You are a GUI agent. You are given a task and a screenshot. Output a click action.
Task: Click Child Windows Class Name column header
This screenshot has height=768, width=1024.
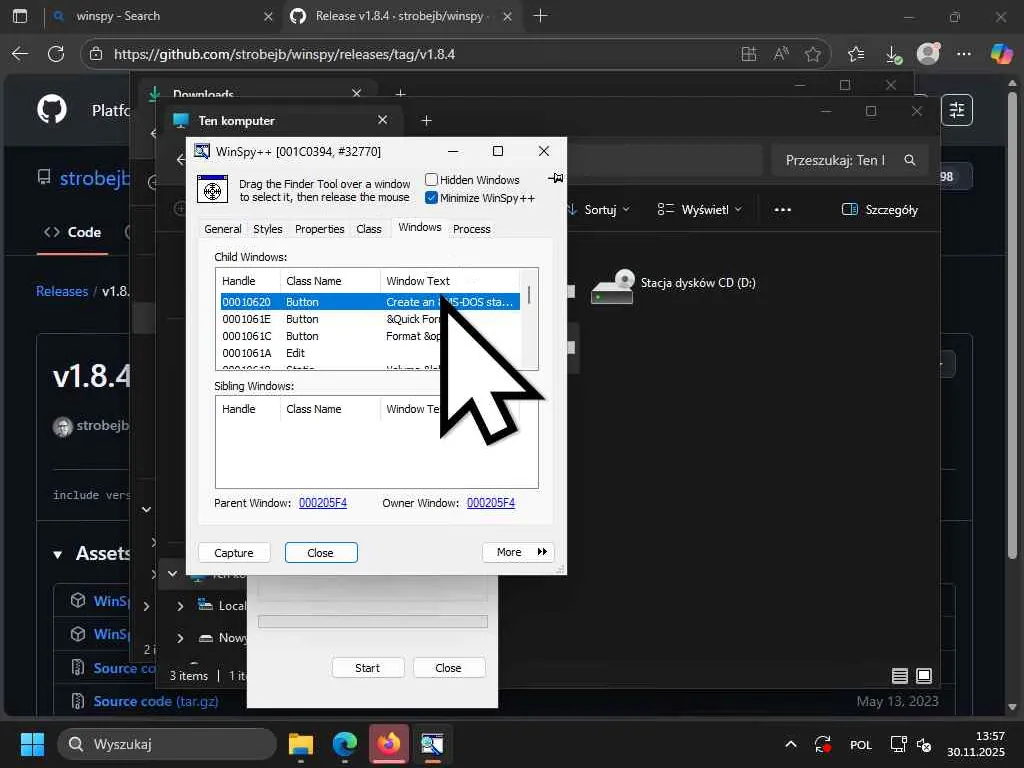[x=330, y=281]
